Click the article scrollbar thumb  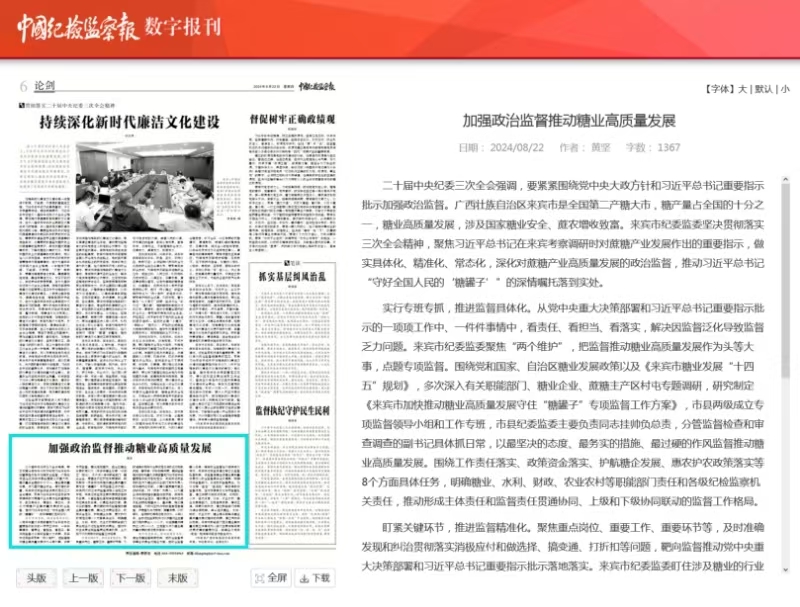point(785,282)
